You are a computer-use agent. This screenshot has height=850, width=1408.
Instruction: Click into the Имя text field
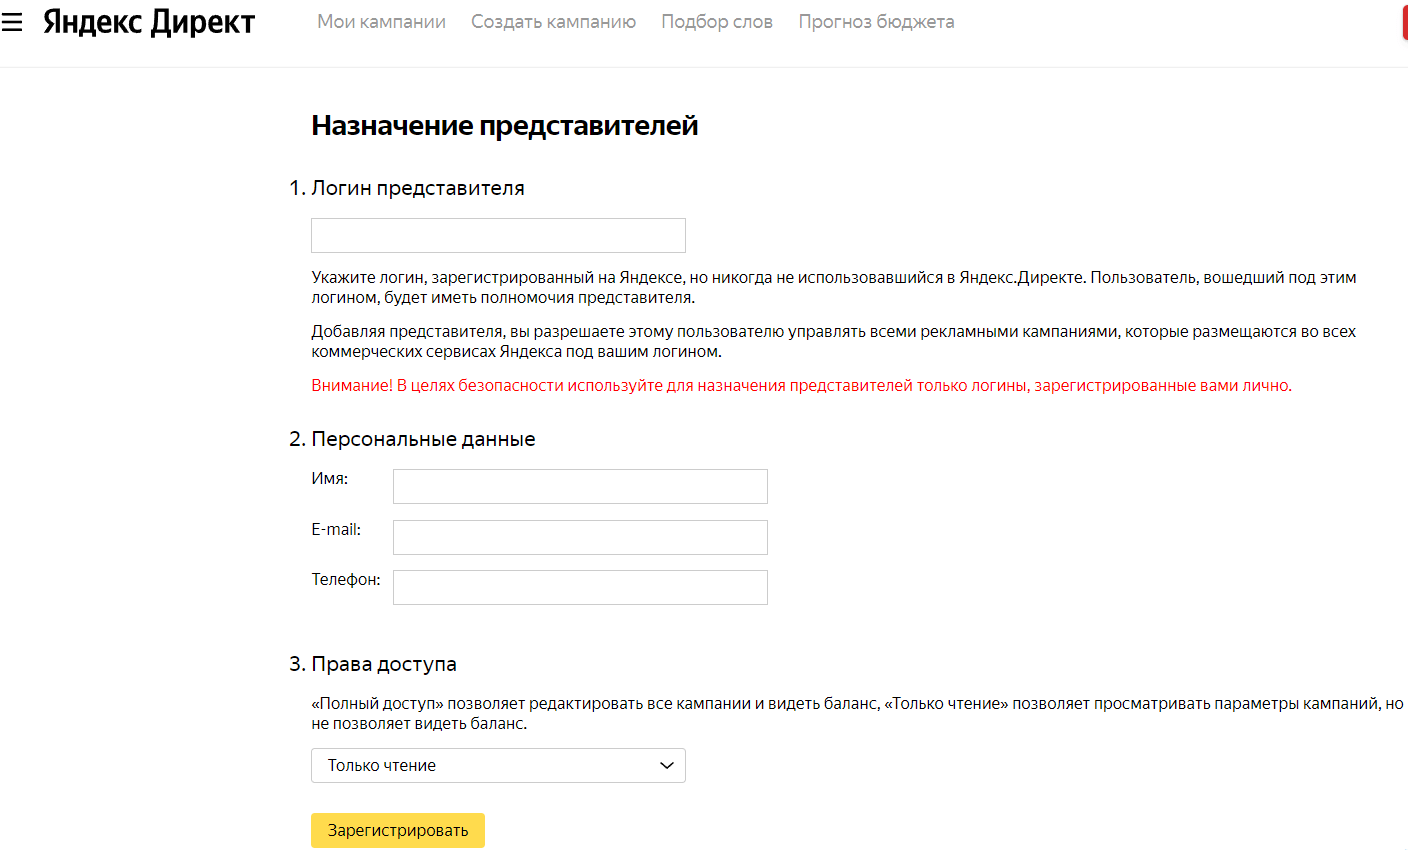pyautogui.click(x=580, y=487)
